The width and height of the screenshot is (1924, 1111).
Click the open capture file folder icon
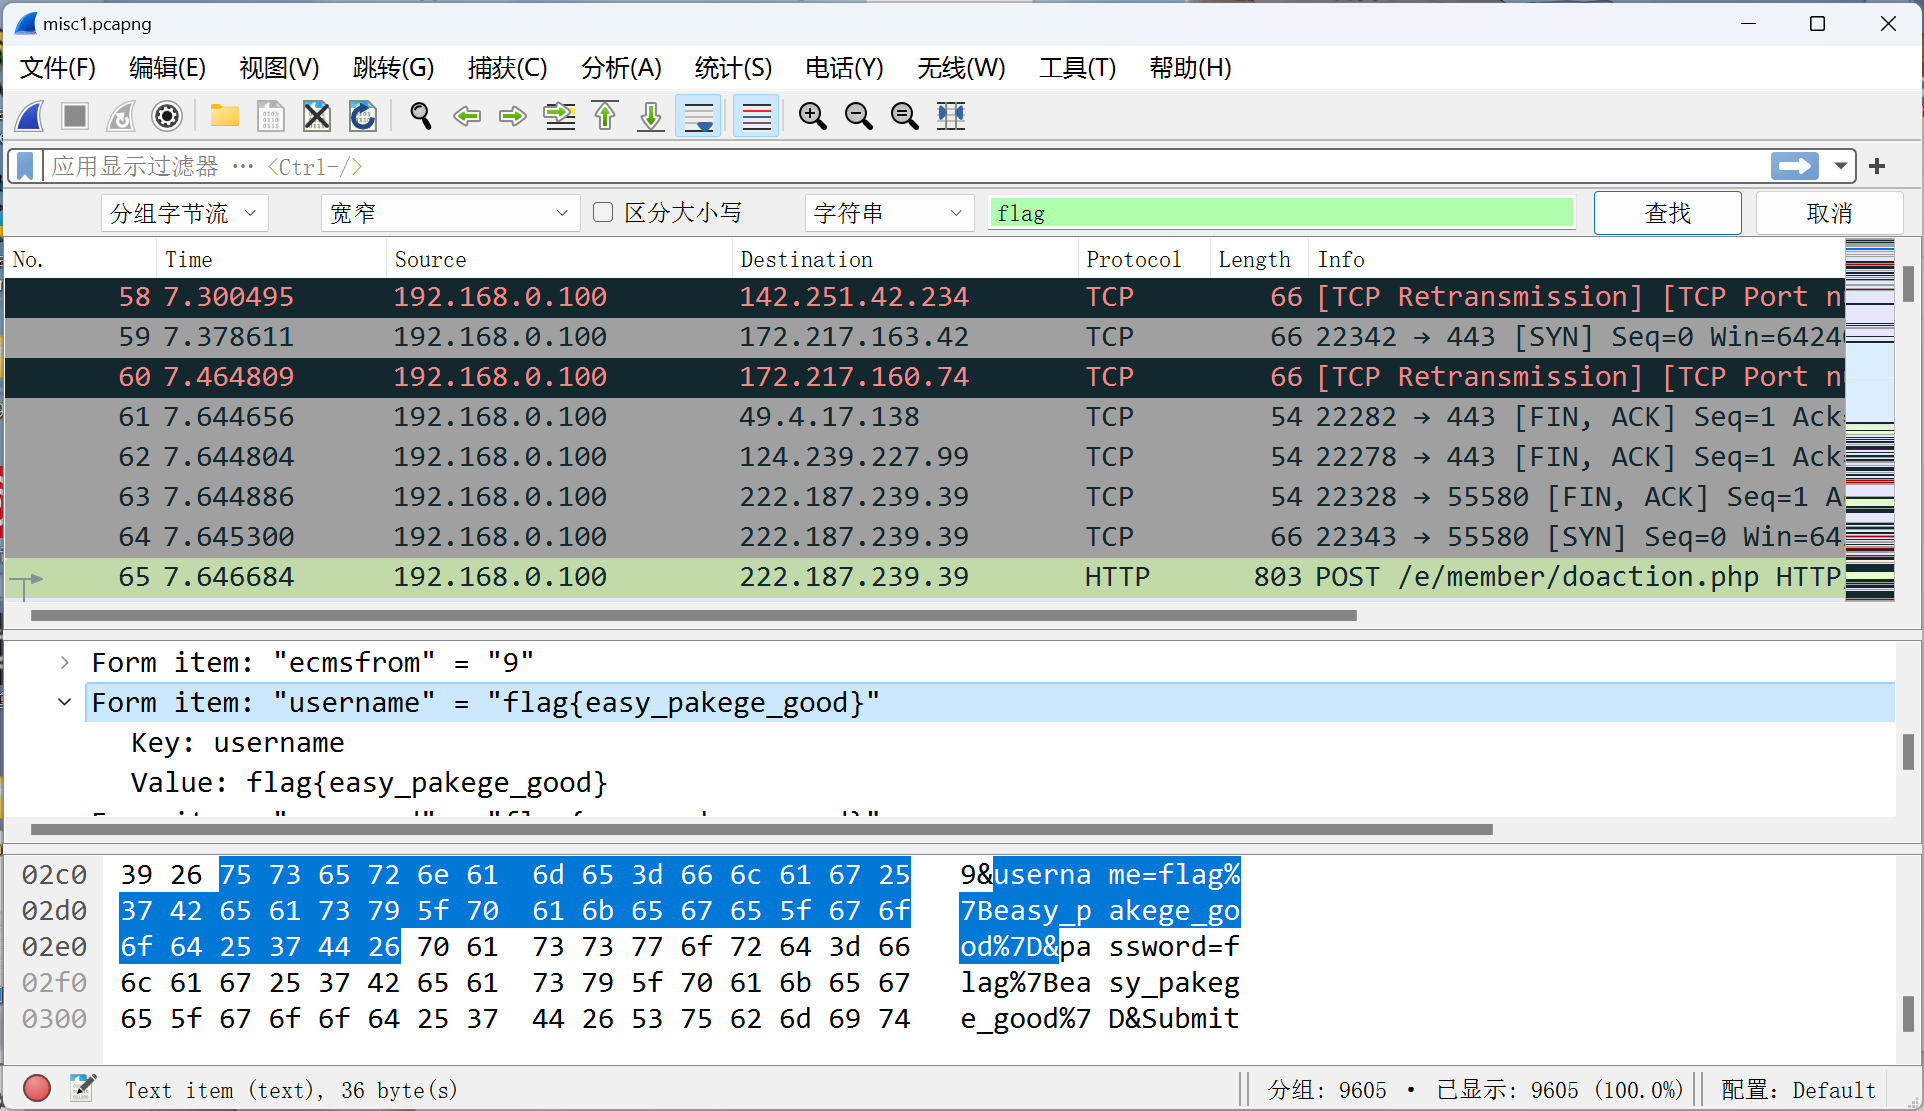pos(224,116)
